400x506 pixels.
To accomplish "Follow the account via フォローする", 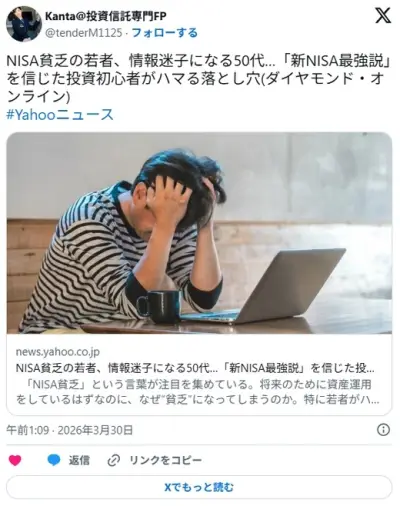I will [165, 33].
